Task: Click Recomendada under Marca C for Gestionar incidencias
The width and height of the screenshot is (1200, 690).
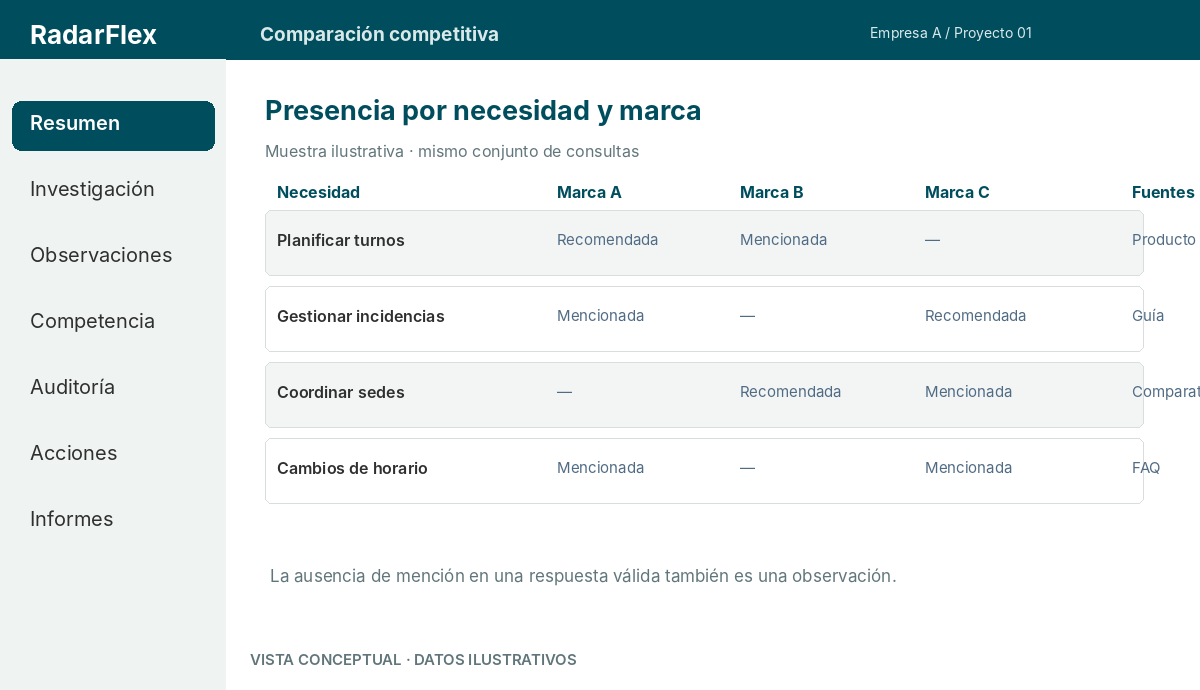Action: (x=975, y=316)
